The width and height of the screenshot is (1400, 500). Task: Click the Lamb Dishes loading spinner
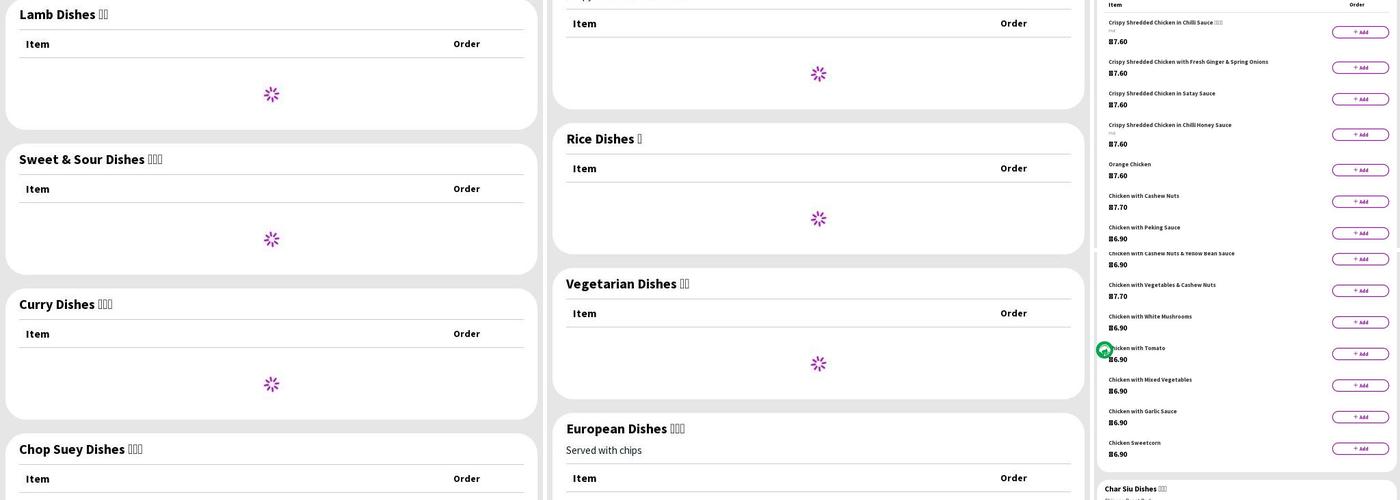point(271,94)
